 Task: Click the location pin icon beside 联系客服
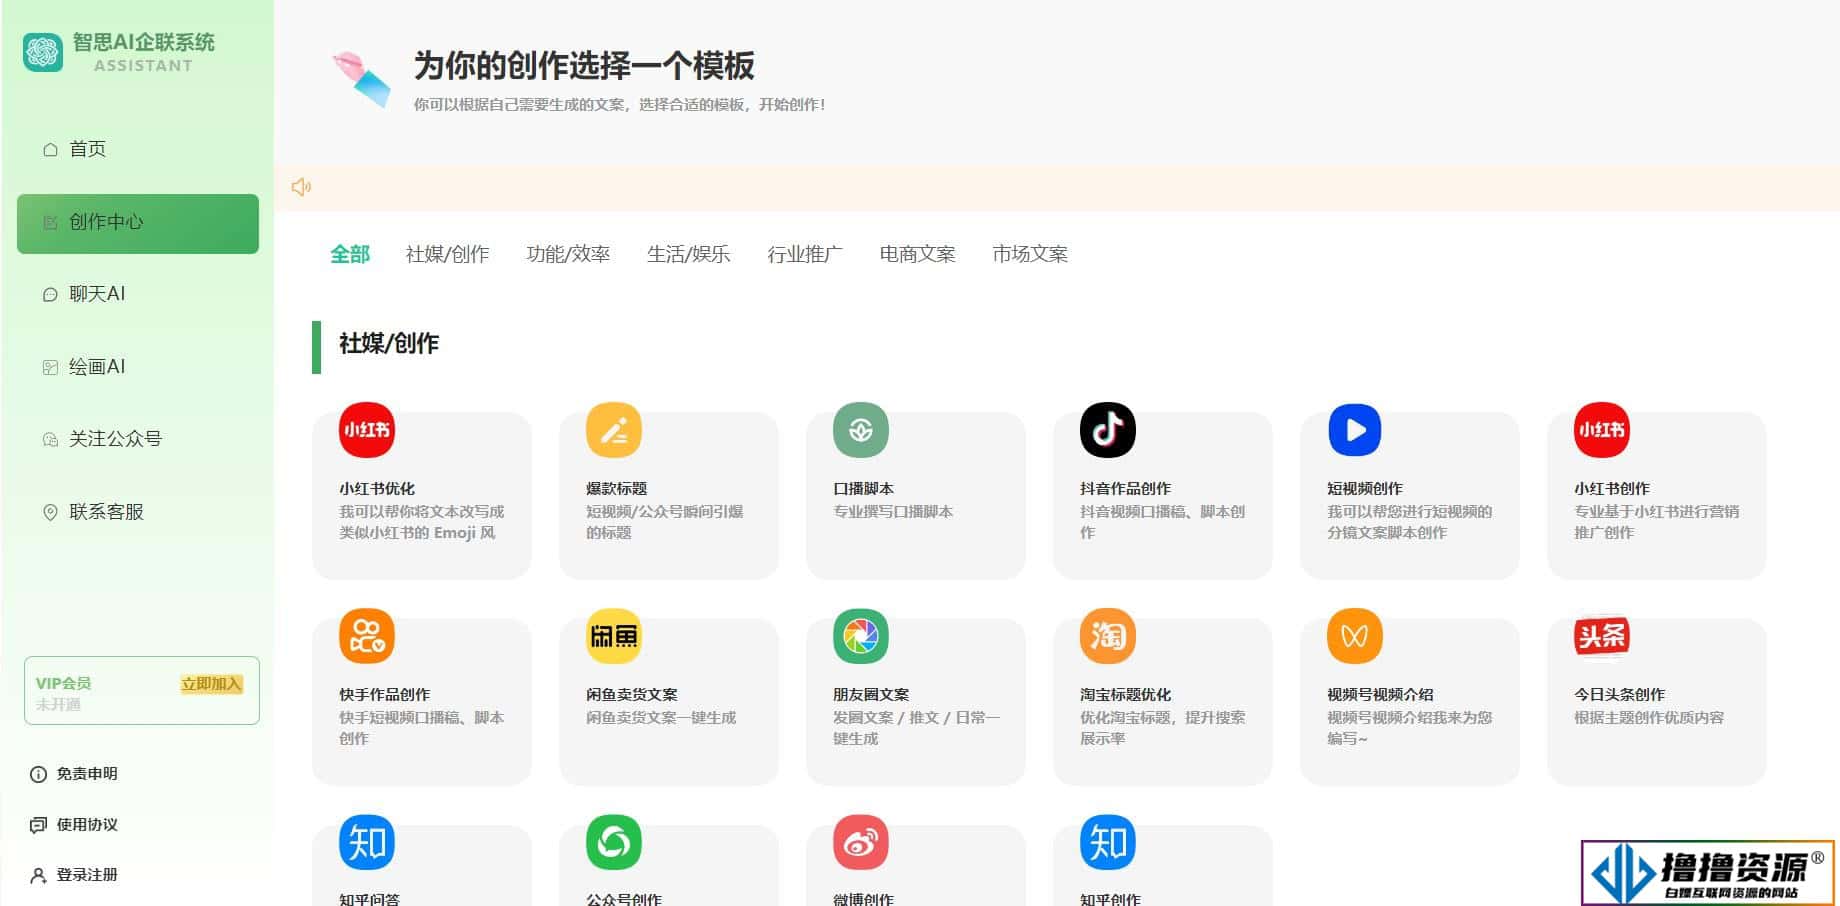point(50,512)
